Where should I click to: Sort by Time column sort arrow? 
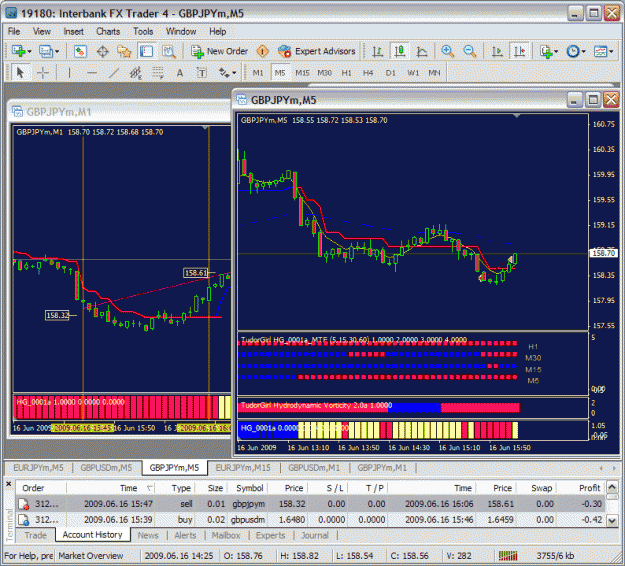(149, 488)
